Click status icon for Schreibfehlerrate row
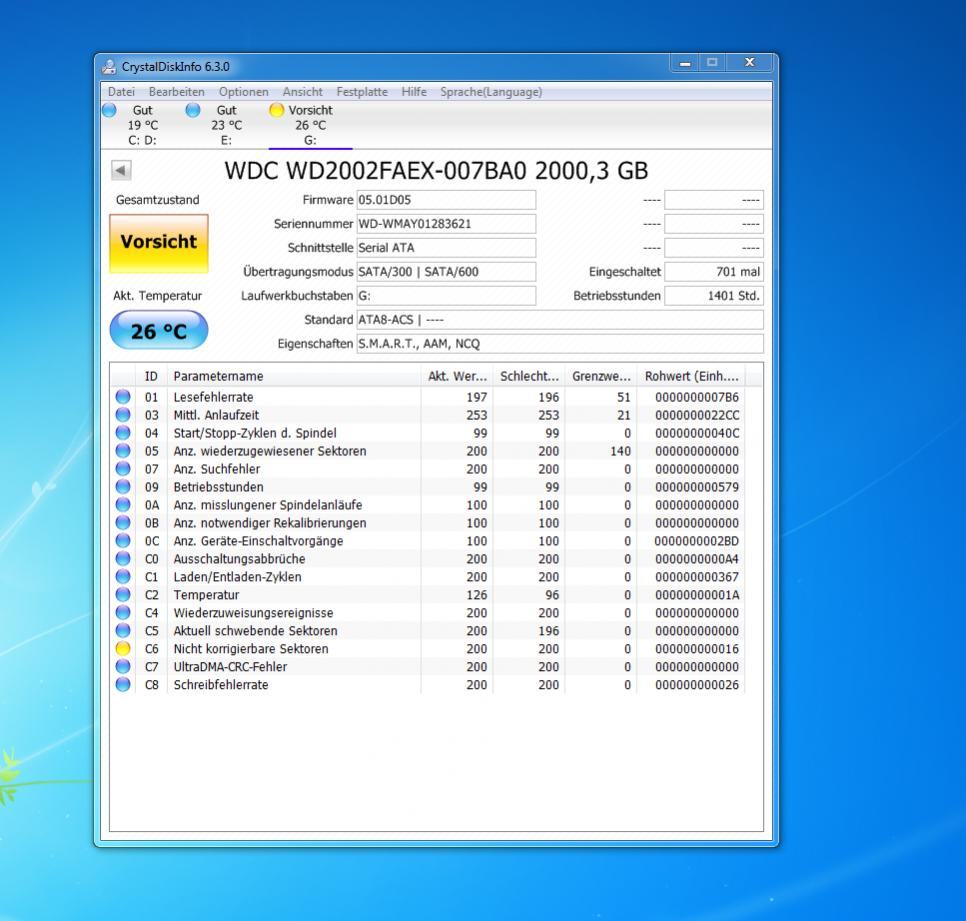966x921 pixels. click(123, 684)
